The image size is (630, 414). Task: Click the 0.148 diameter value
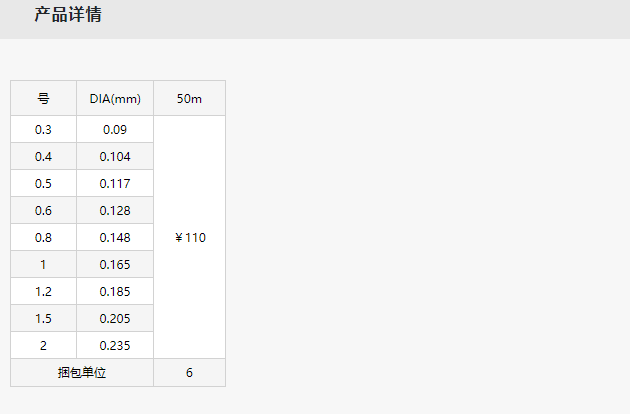click(x=115, y=237)
